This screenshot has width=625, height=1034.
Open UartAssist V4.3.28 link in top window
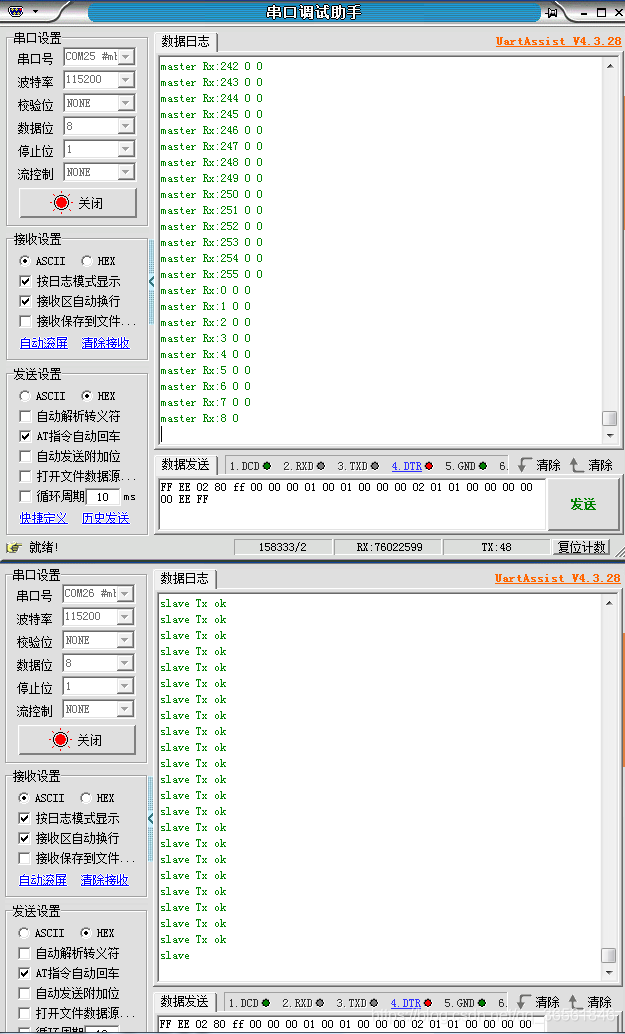pyautogui.click(x=558, y=42)
